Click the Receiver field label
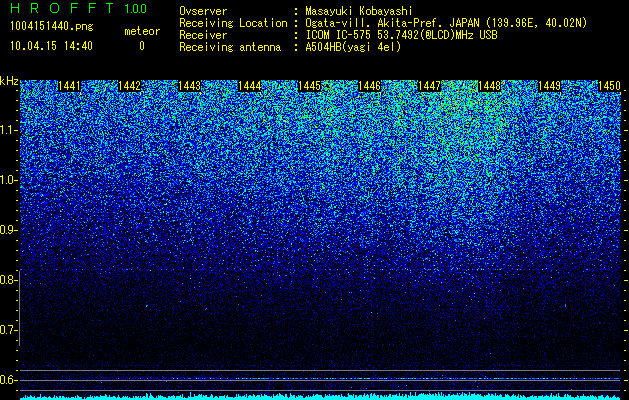This screenshot has width=629, height=400. [203, 35]
